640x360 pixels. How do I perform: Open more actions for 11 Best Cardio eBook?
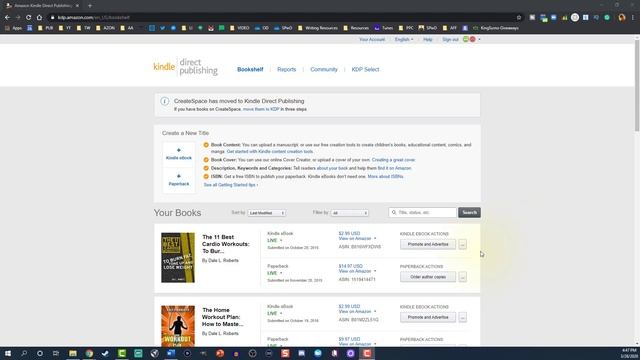(462, 244)
